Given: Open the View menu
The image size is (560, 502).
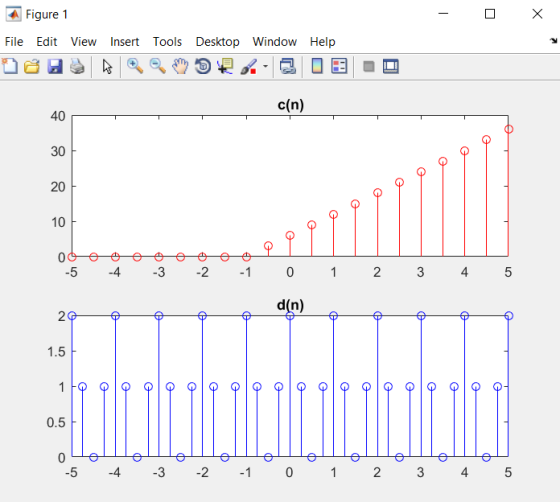Looking at the screenshot, I should [x=84, y=42].
